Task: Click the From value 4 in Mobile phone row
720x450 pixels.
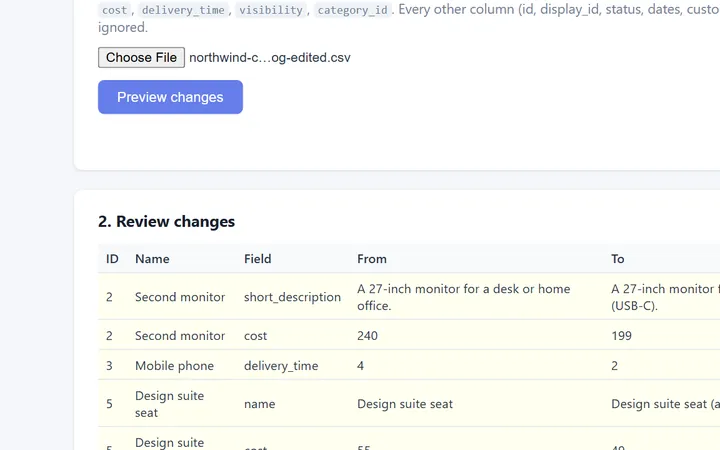Action: pos(360,366)
